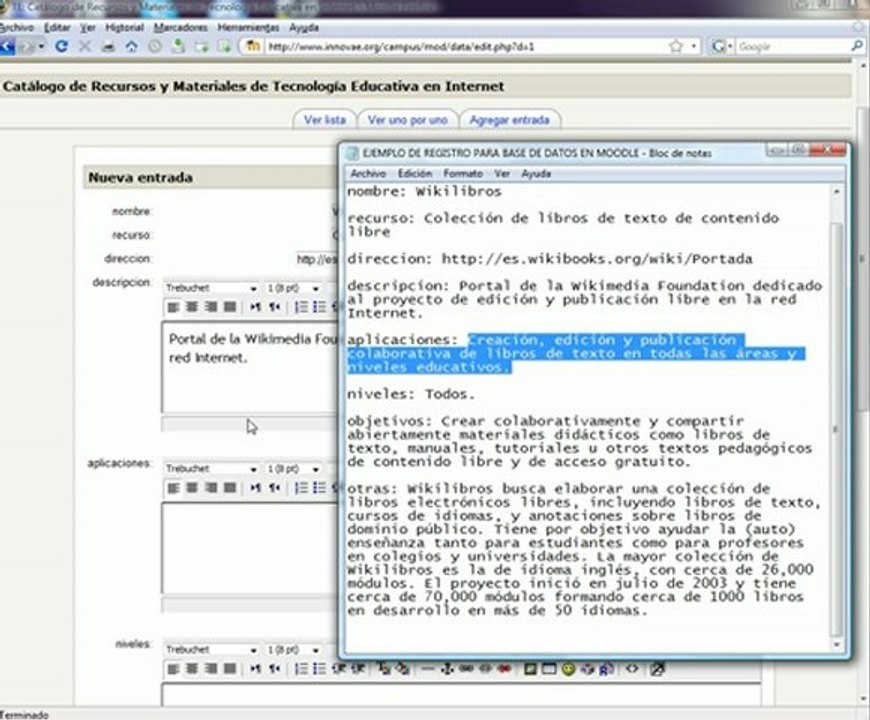Open Notepad Formato menu
The width and height of the screenshot is (870, 720).
[463, 174]
